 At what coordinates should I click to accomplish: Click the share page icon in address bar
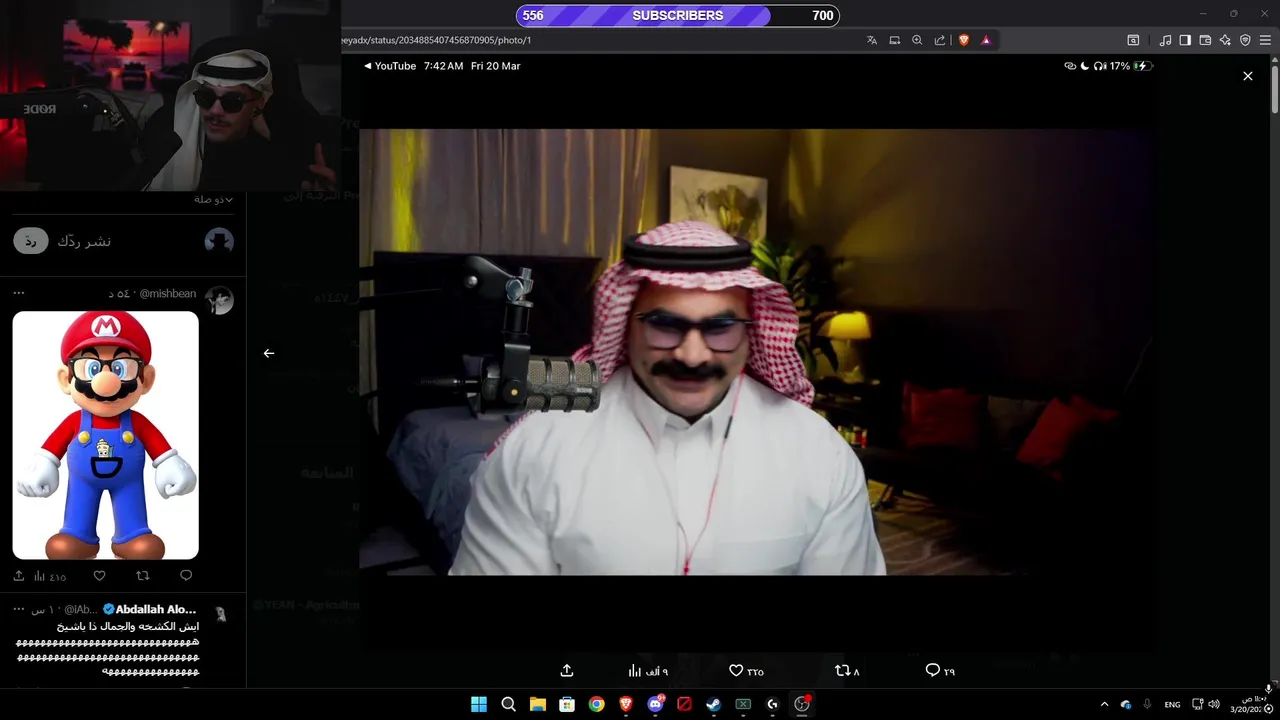(x=940, y=40)
